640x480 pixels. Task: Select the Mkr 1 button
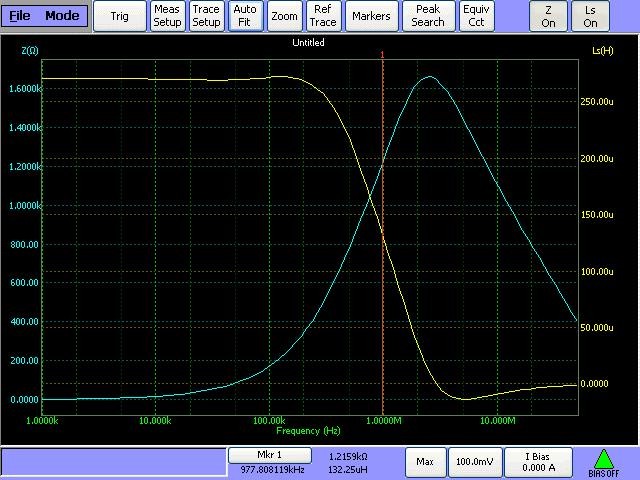pyautogui.click(x=270, y=455)
